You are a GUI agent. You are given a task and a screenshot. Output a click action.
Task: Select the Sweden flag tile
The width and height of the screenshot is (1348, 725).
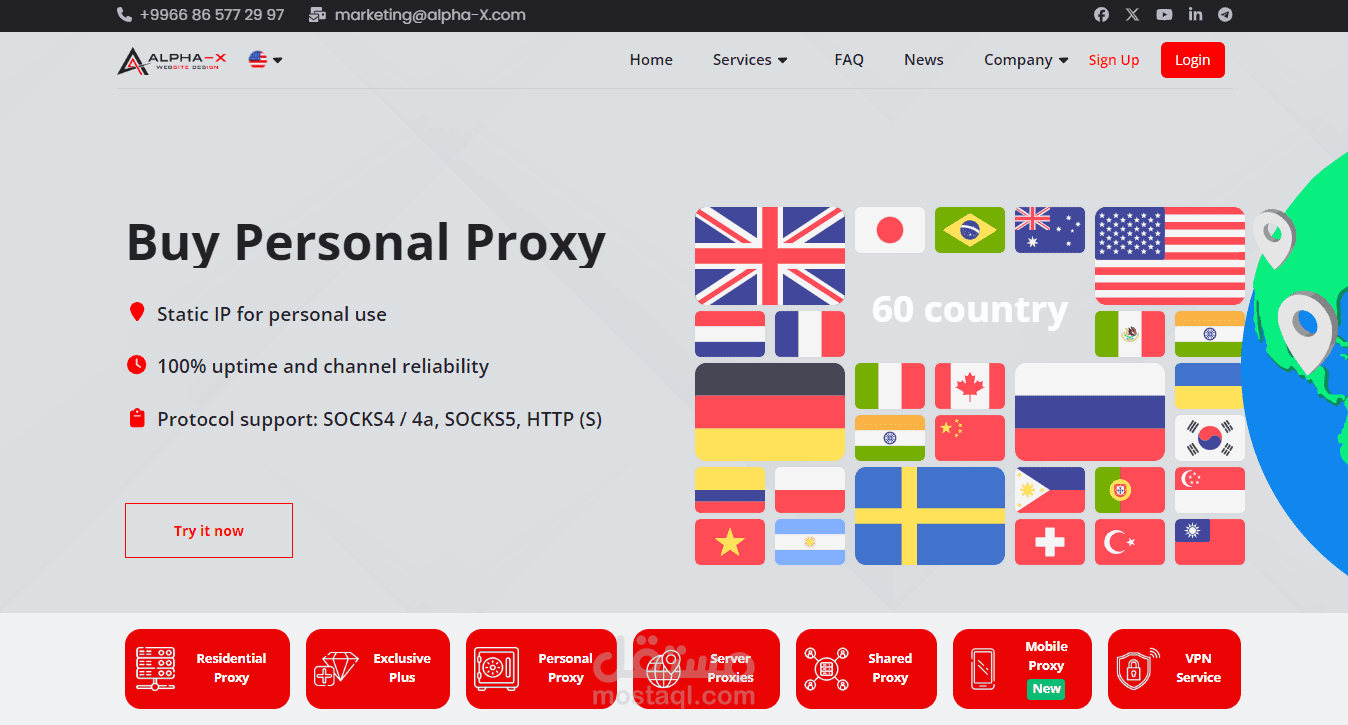click(x=930, y=516)
